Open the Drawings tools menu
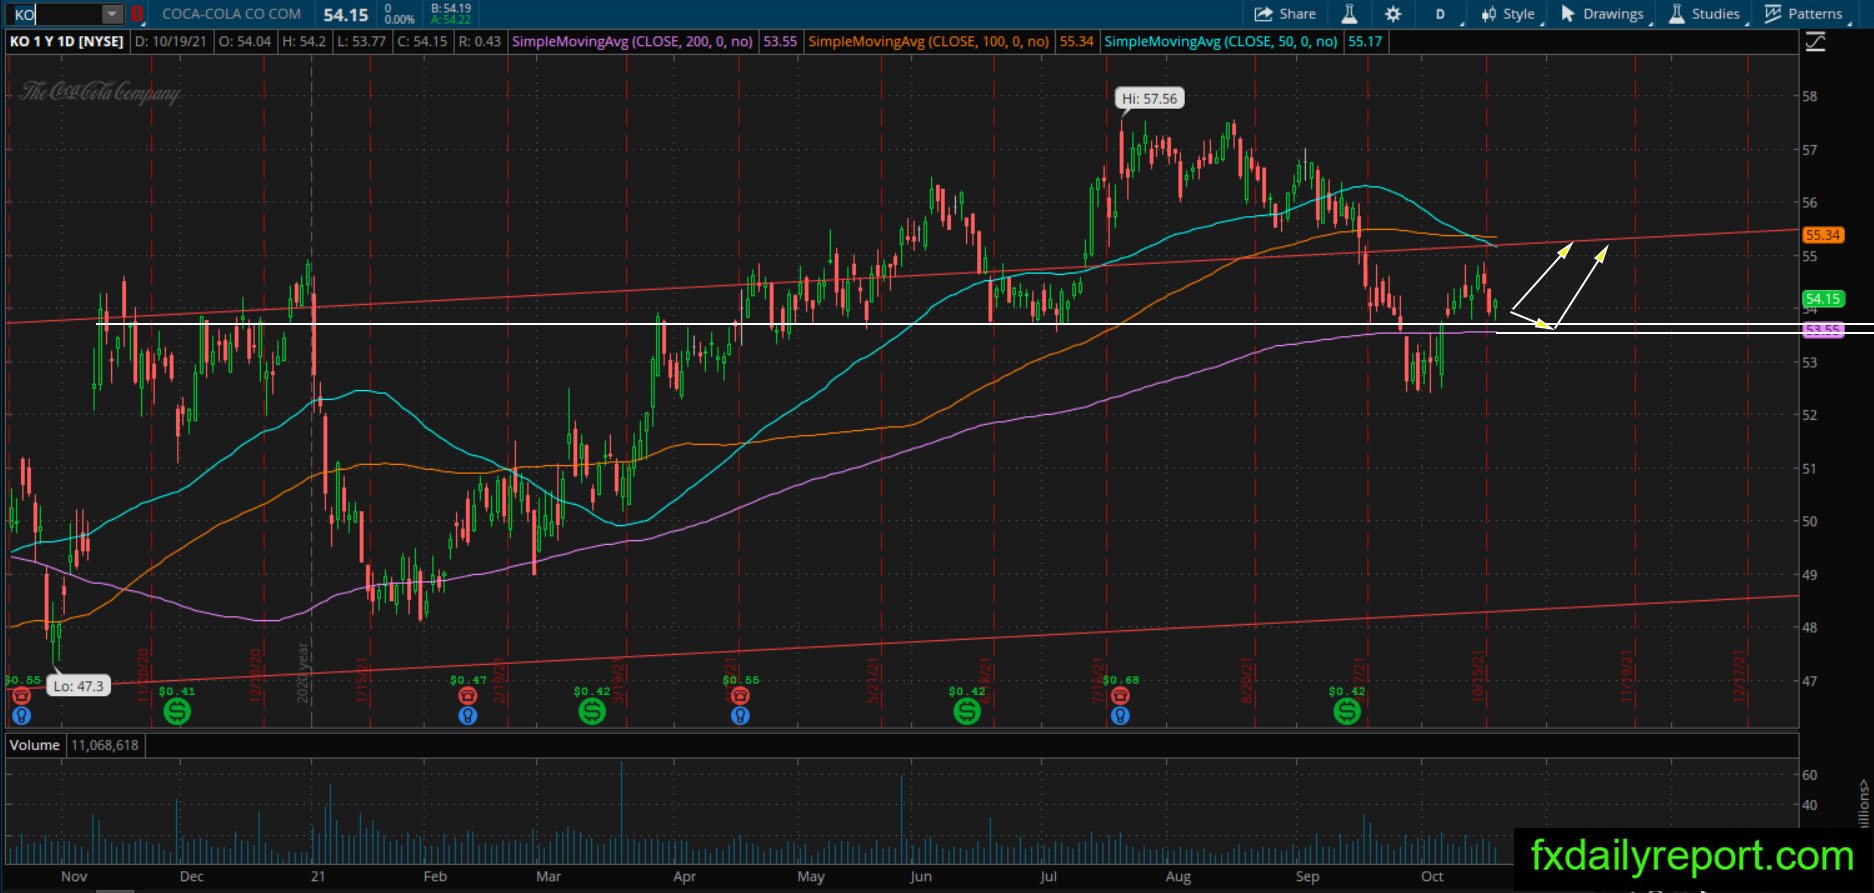 click(x=1602, y=14)
